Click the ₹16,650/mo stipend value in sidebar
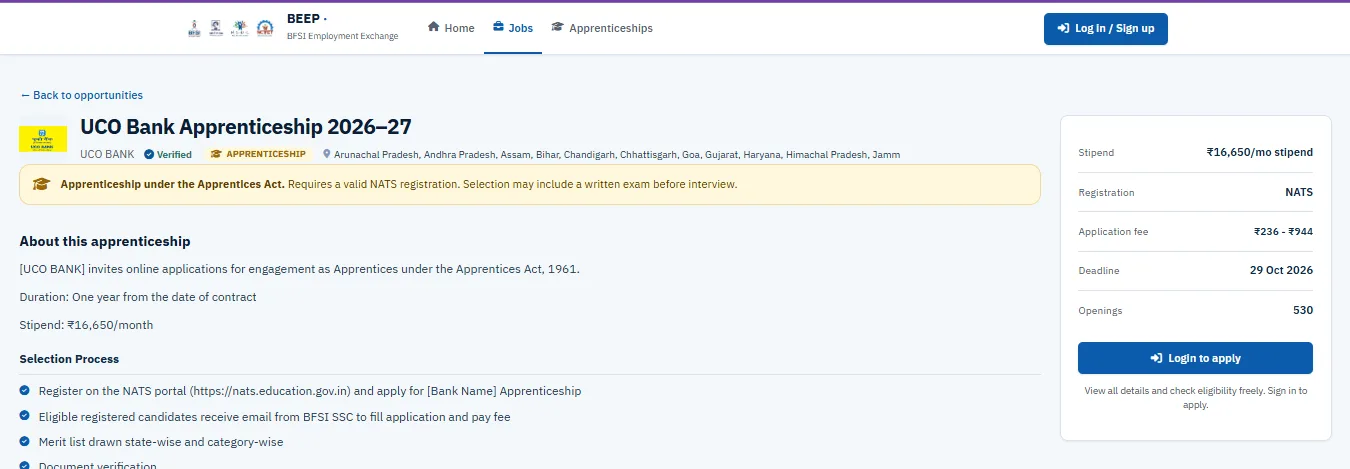 [1260, 152]
